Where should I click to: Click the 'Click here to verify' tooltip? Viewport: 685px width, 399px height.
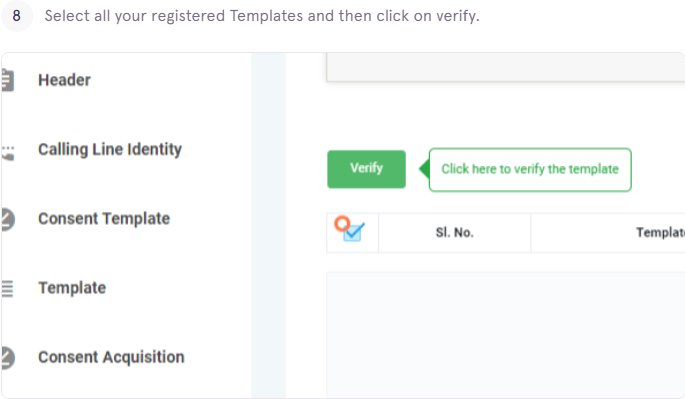(x=530, y=170)
